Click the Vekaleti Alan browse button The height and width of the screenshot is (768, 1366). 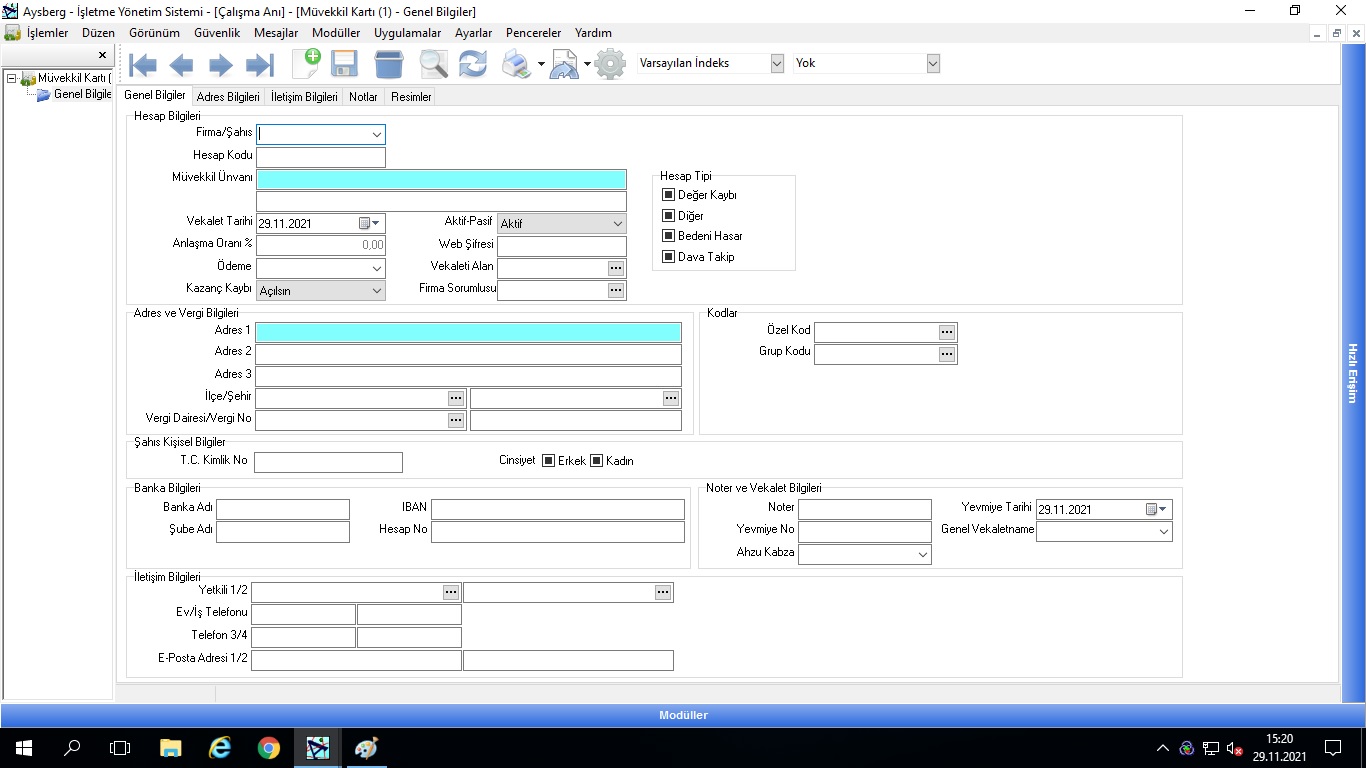point(616,268)
